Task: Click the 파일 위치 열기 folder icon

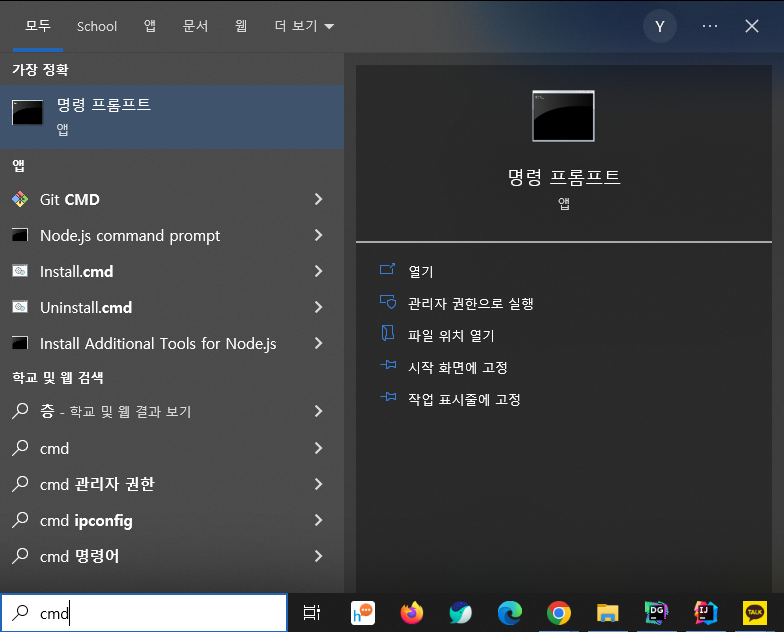Action: [x=388, y=333]
